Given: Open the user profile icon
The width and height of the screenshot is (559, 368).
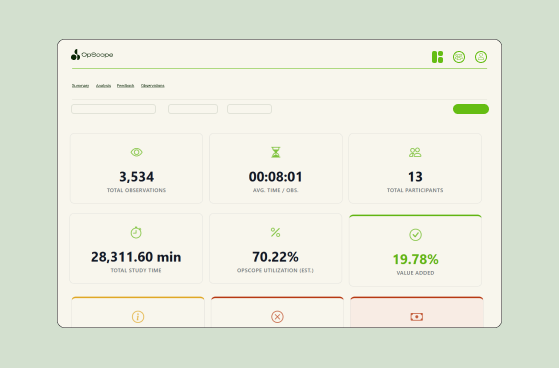Looking at the screenshot, I should [x=481, y=57].
